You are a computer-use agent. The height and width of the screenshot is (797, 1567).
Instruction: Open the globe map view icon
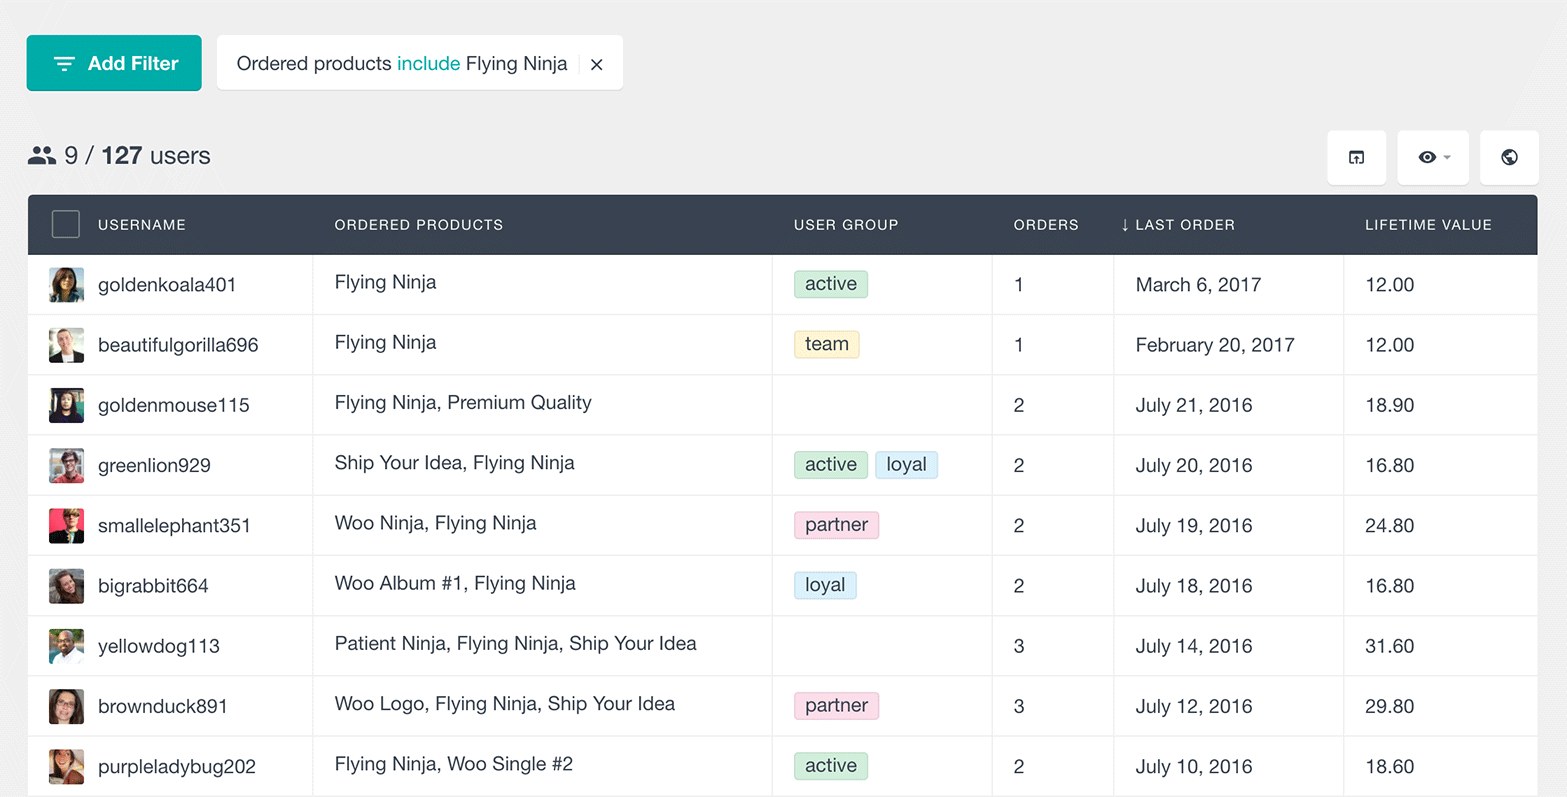(x=1509, y=157)
